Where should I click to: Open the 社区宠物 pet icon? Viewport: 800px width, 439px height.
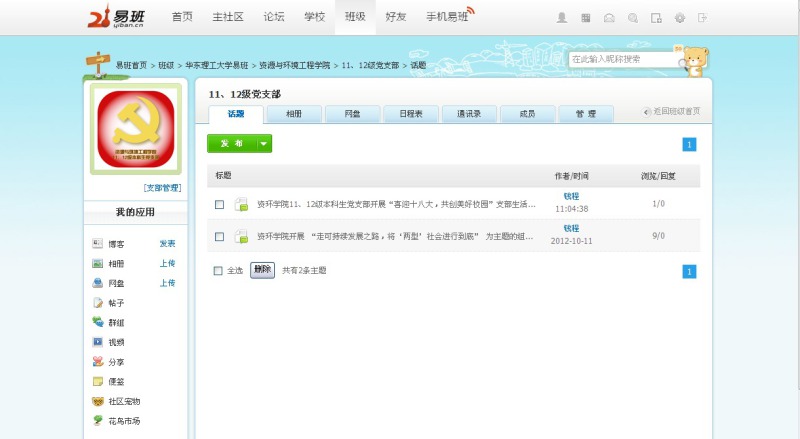[97, 401]
